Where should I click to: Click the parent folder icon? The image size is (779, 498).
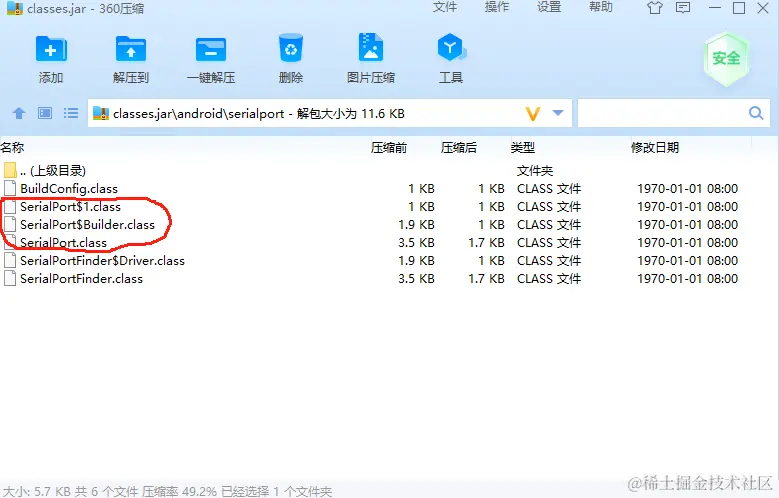pos(10,170)
